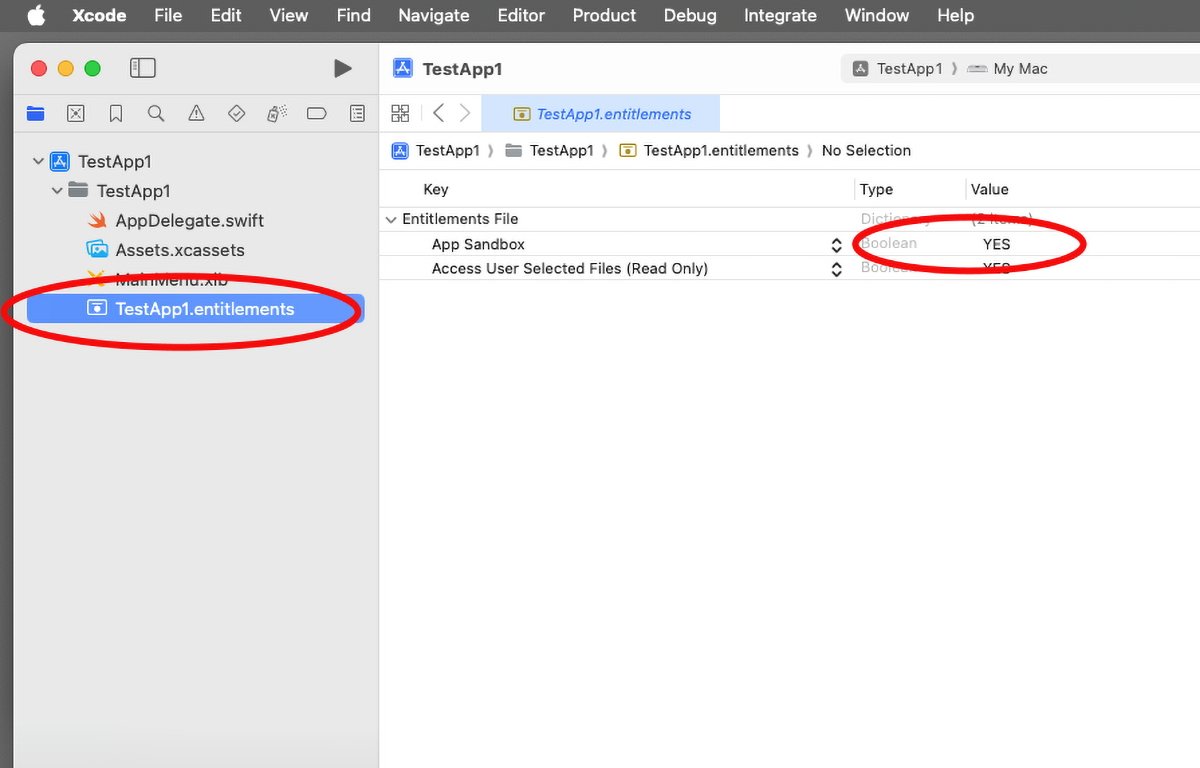Toggle the navigator sidebar visibility
Image resolution: width=1200 pixels, height=768 pixels.
coord(143,67)
